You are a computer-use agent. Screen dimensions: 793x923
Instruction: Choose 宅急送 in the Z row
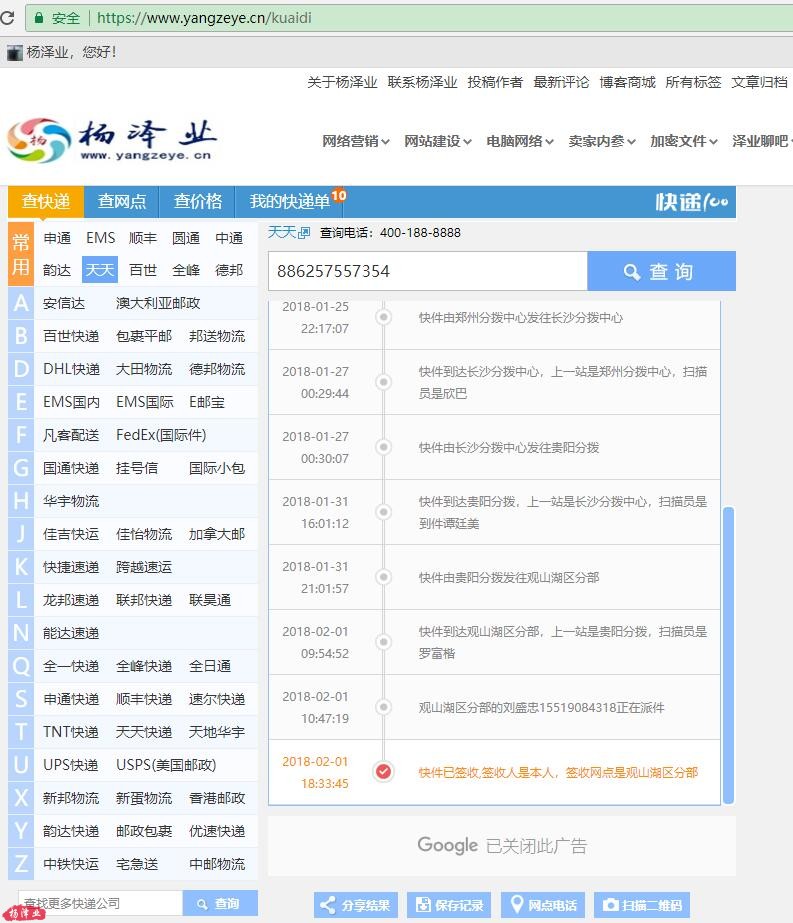pos(137,864)
